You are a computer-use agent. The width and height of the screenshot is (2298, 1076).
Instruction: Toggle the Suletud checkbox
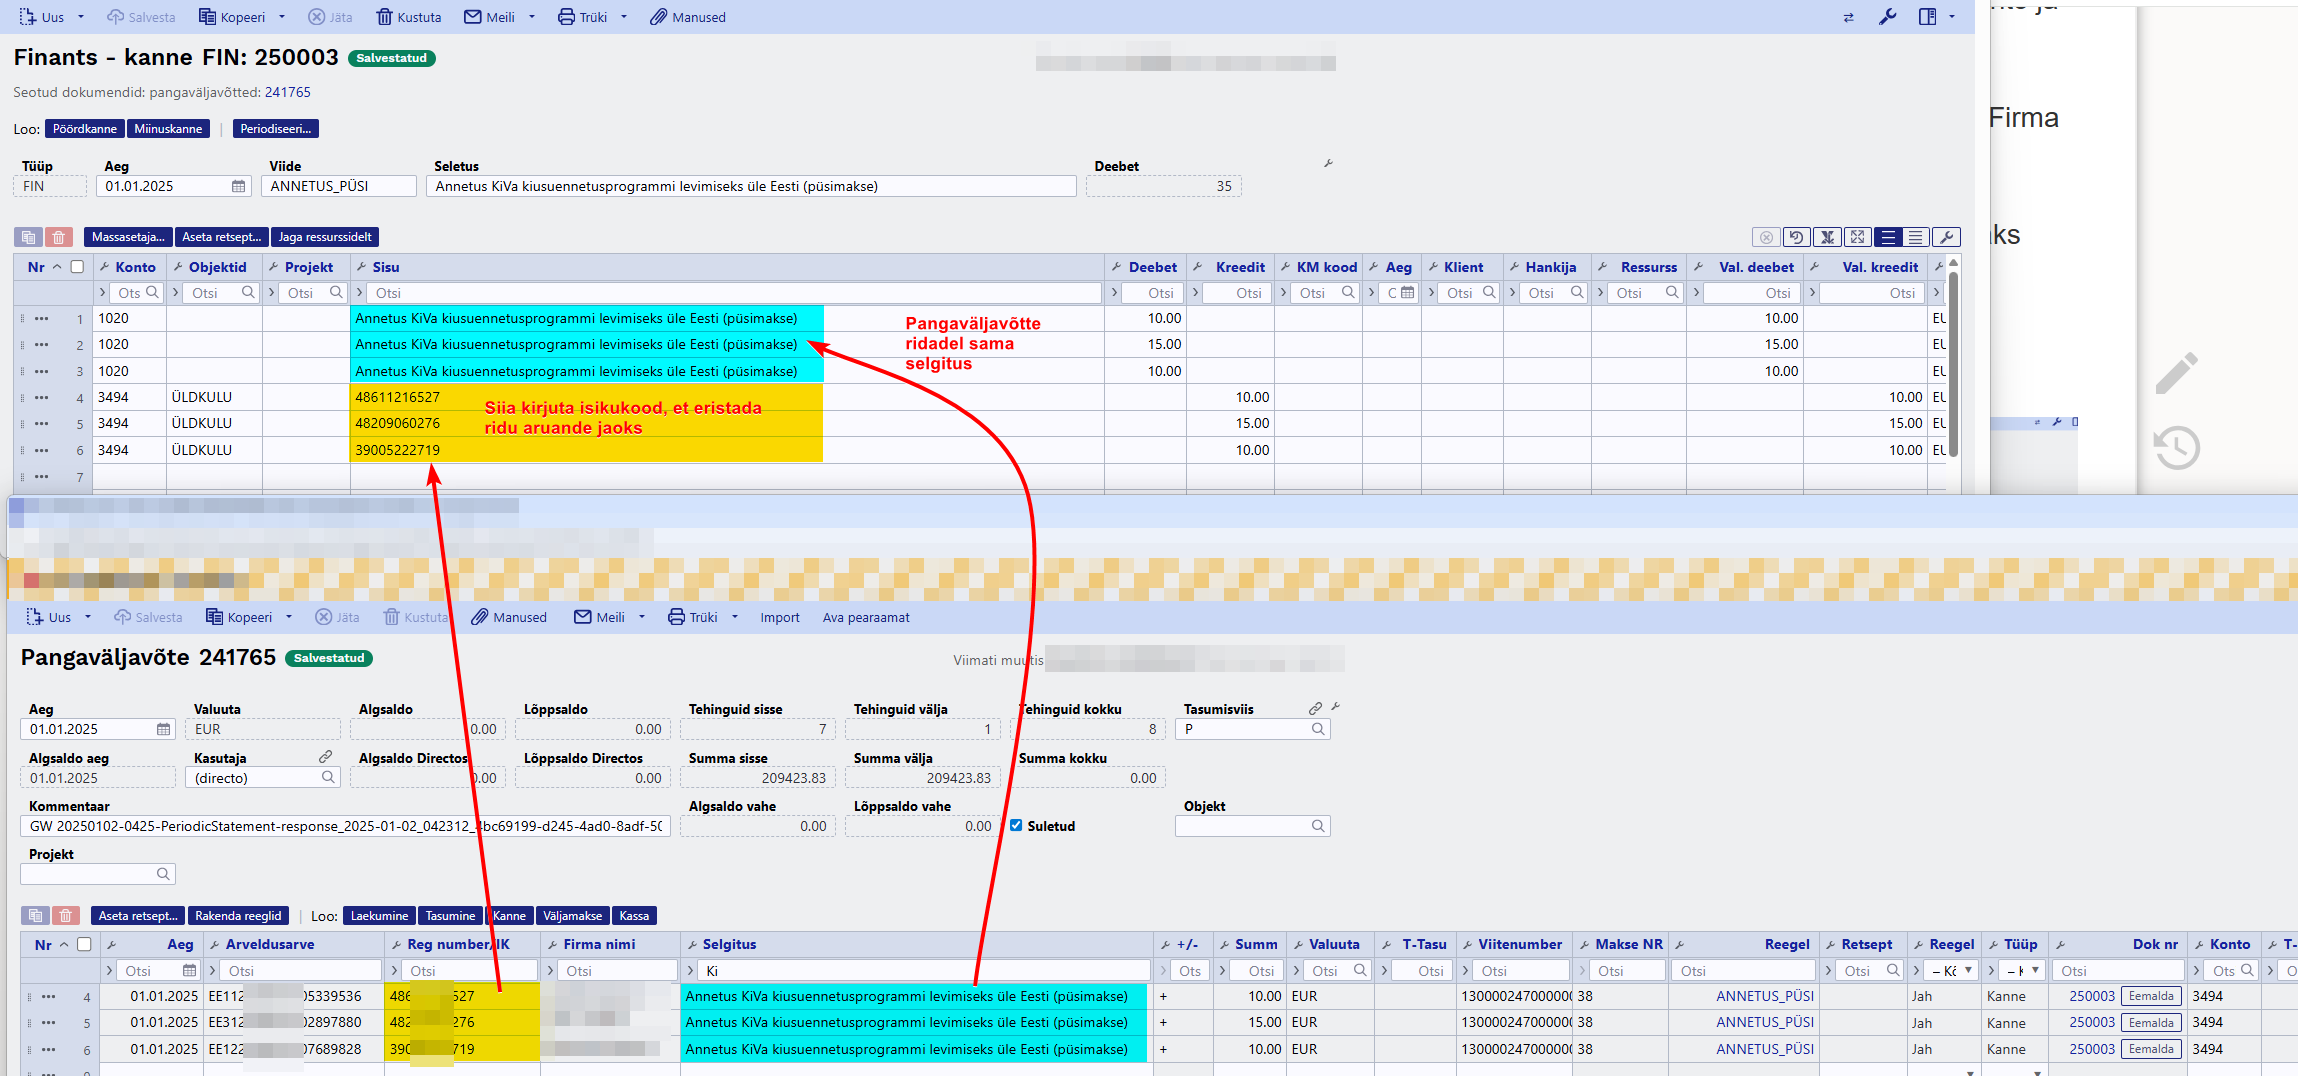click(x=1016, y=826)
